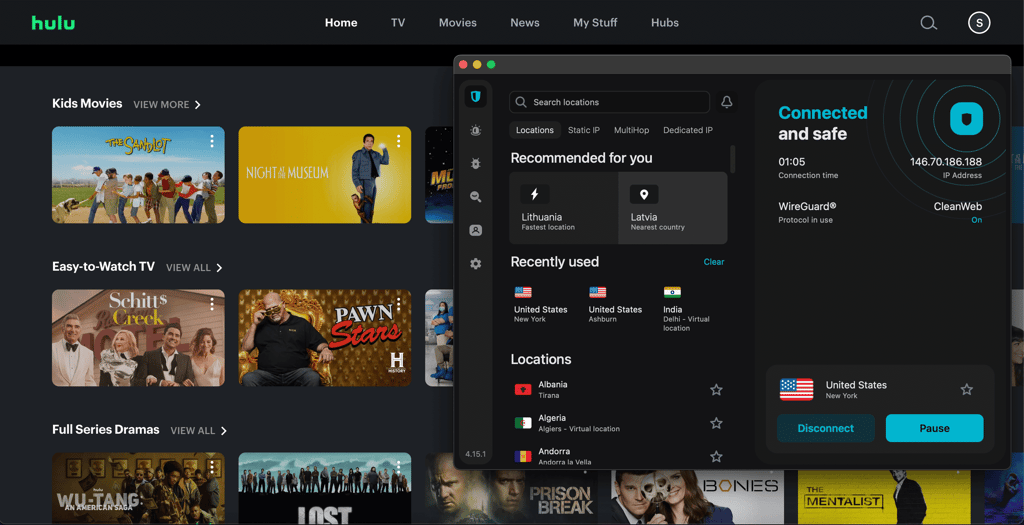Select recently used United States New York

pos(541,306)
